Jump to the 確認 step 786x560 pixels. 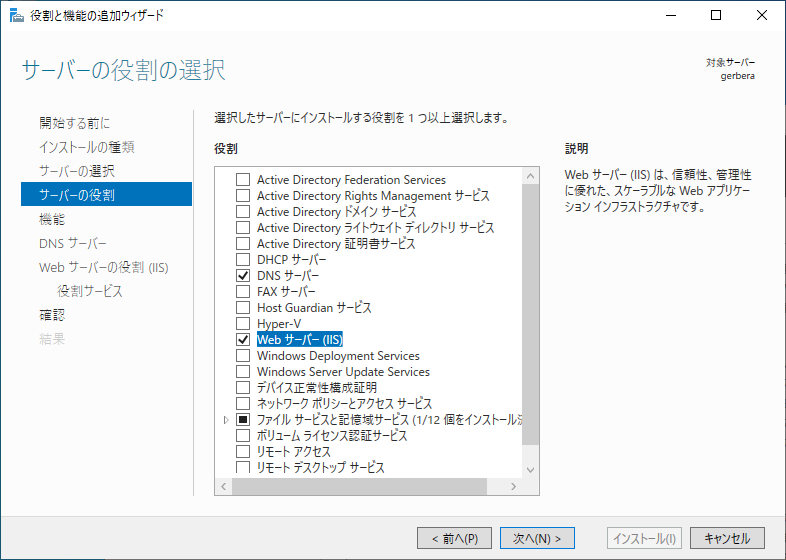pos(52,315)
